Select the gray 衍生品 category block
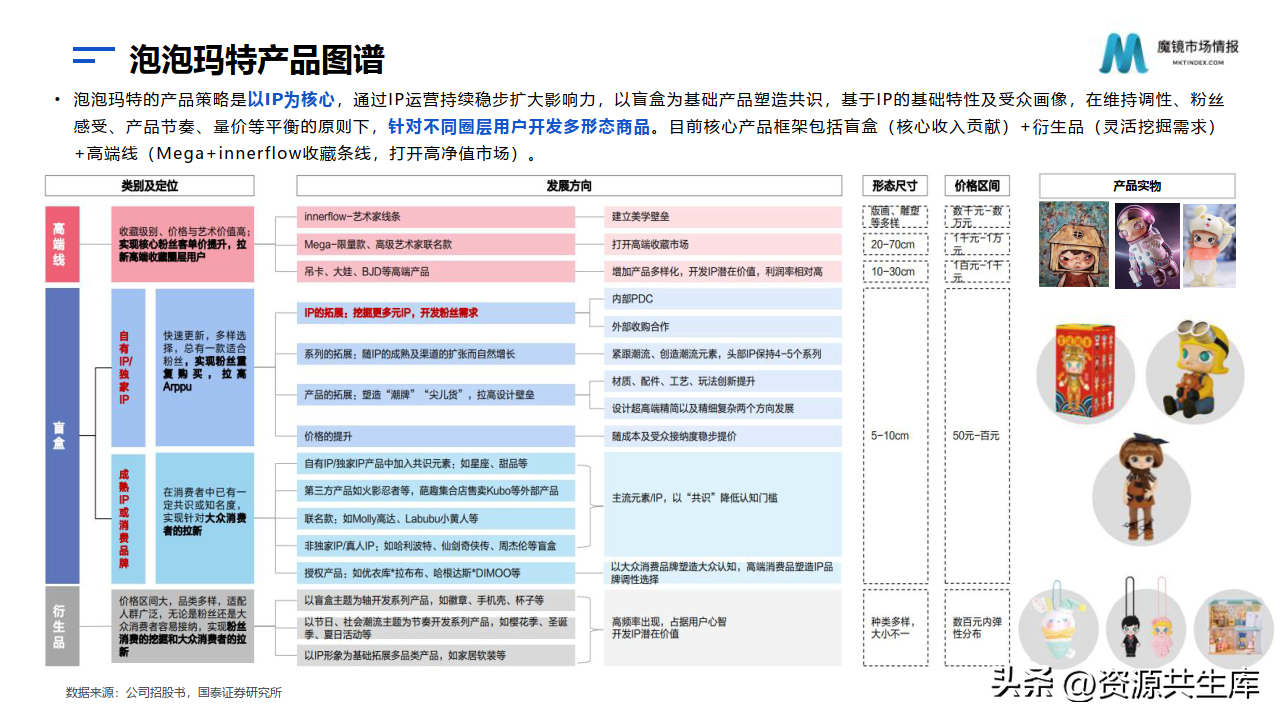The image size is (1280, 720). (61, 627)
